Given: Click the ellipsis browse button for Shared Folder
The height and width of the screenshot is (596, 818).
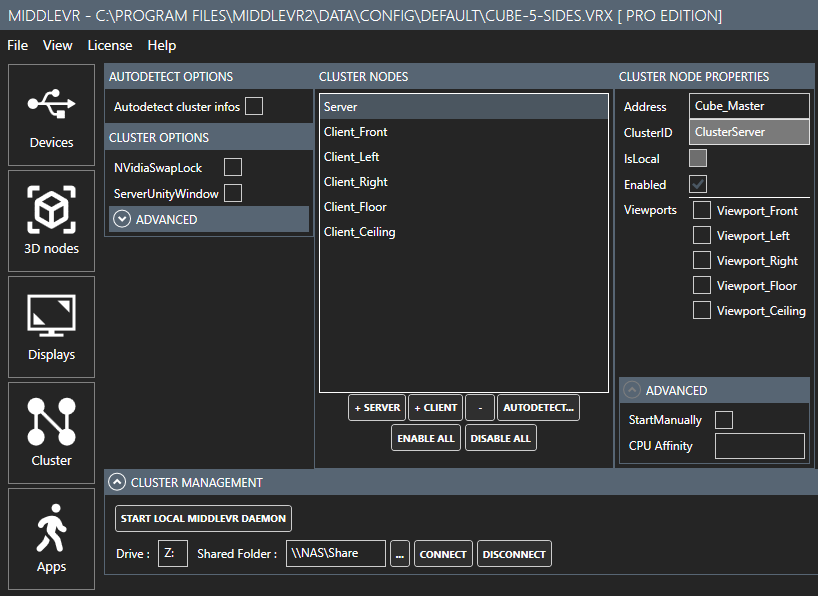Looking at the screenshot, I should click(x=400, y=554).
